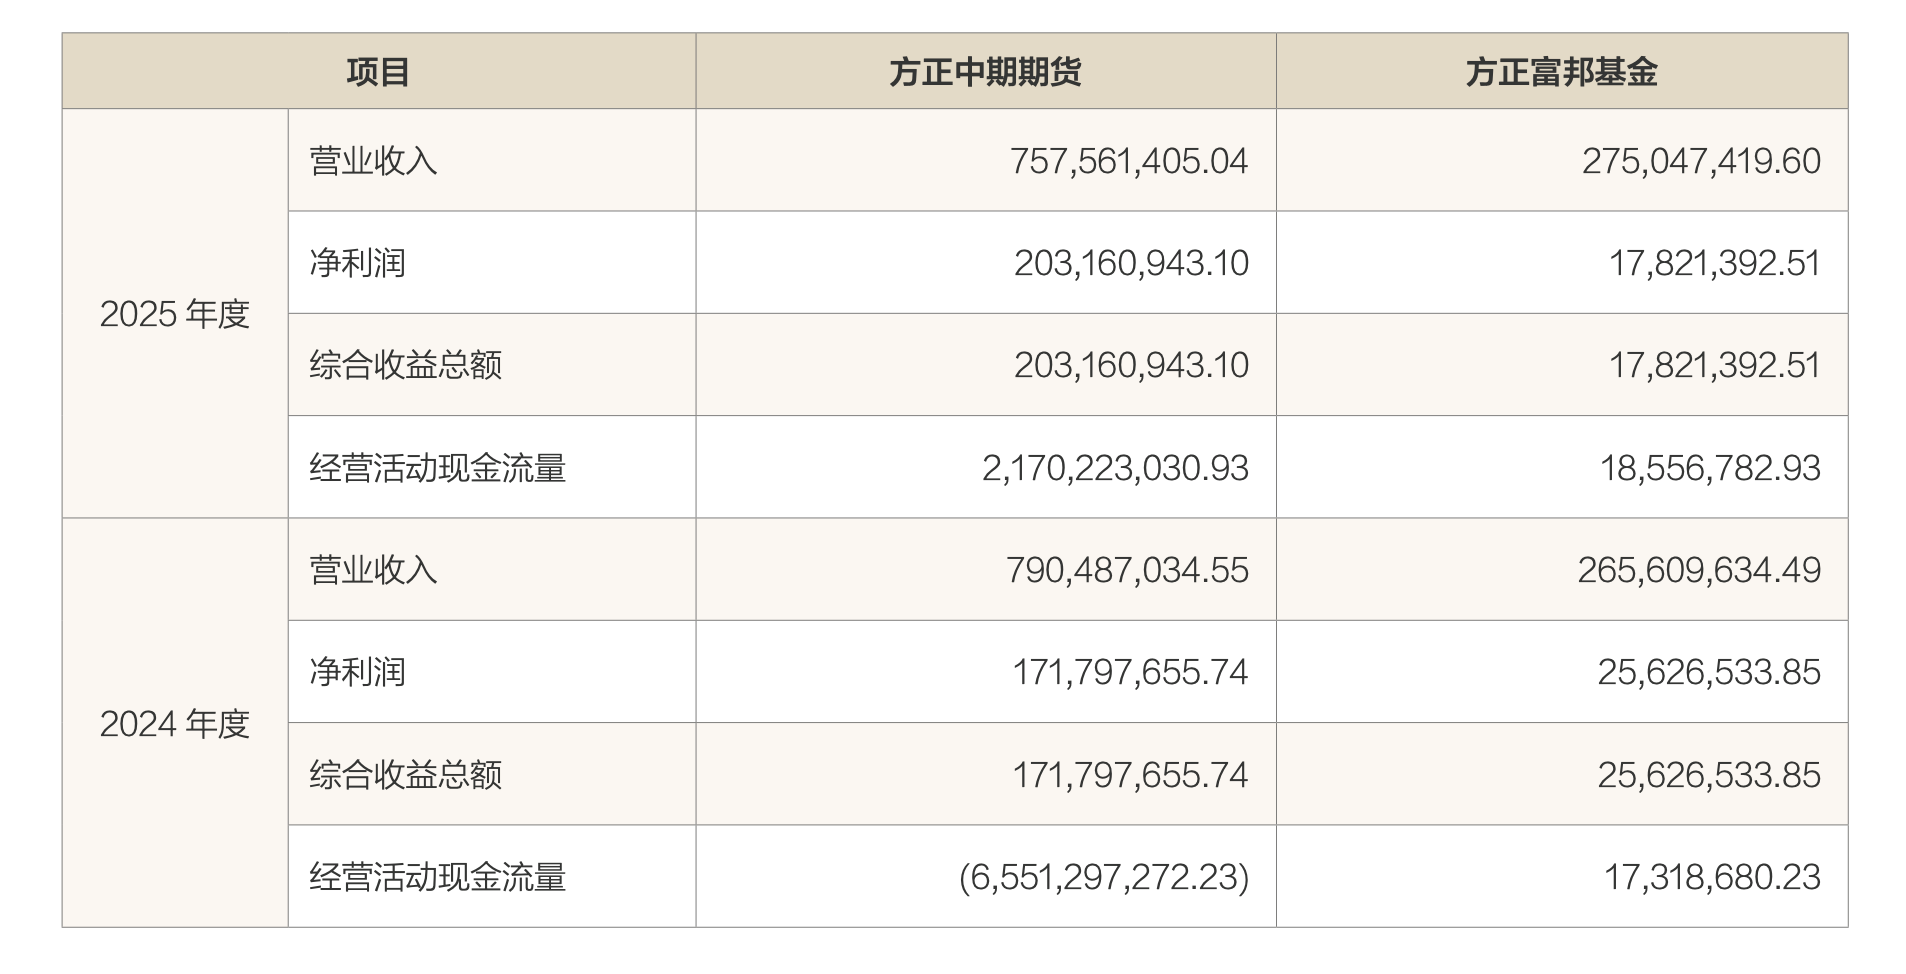Image resolution: width=1906 pixels, height=974 pixels.
Task: Select the value 17,318,680.23
Action: pos(1712,877)
